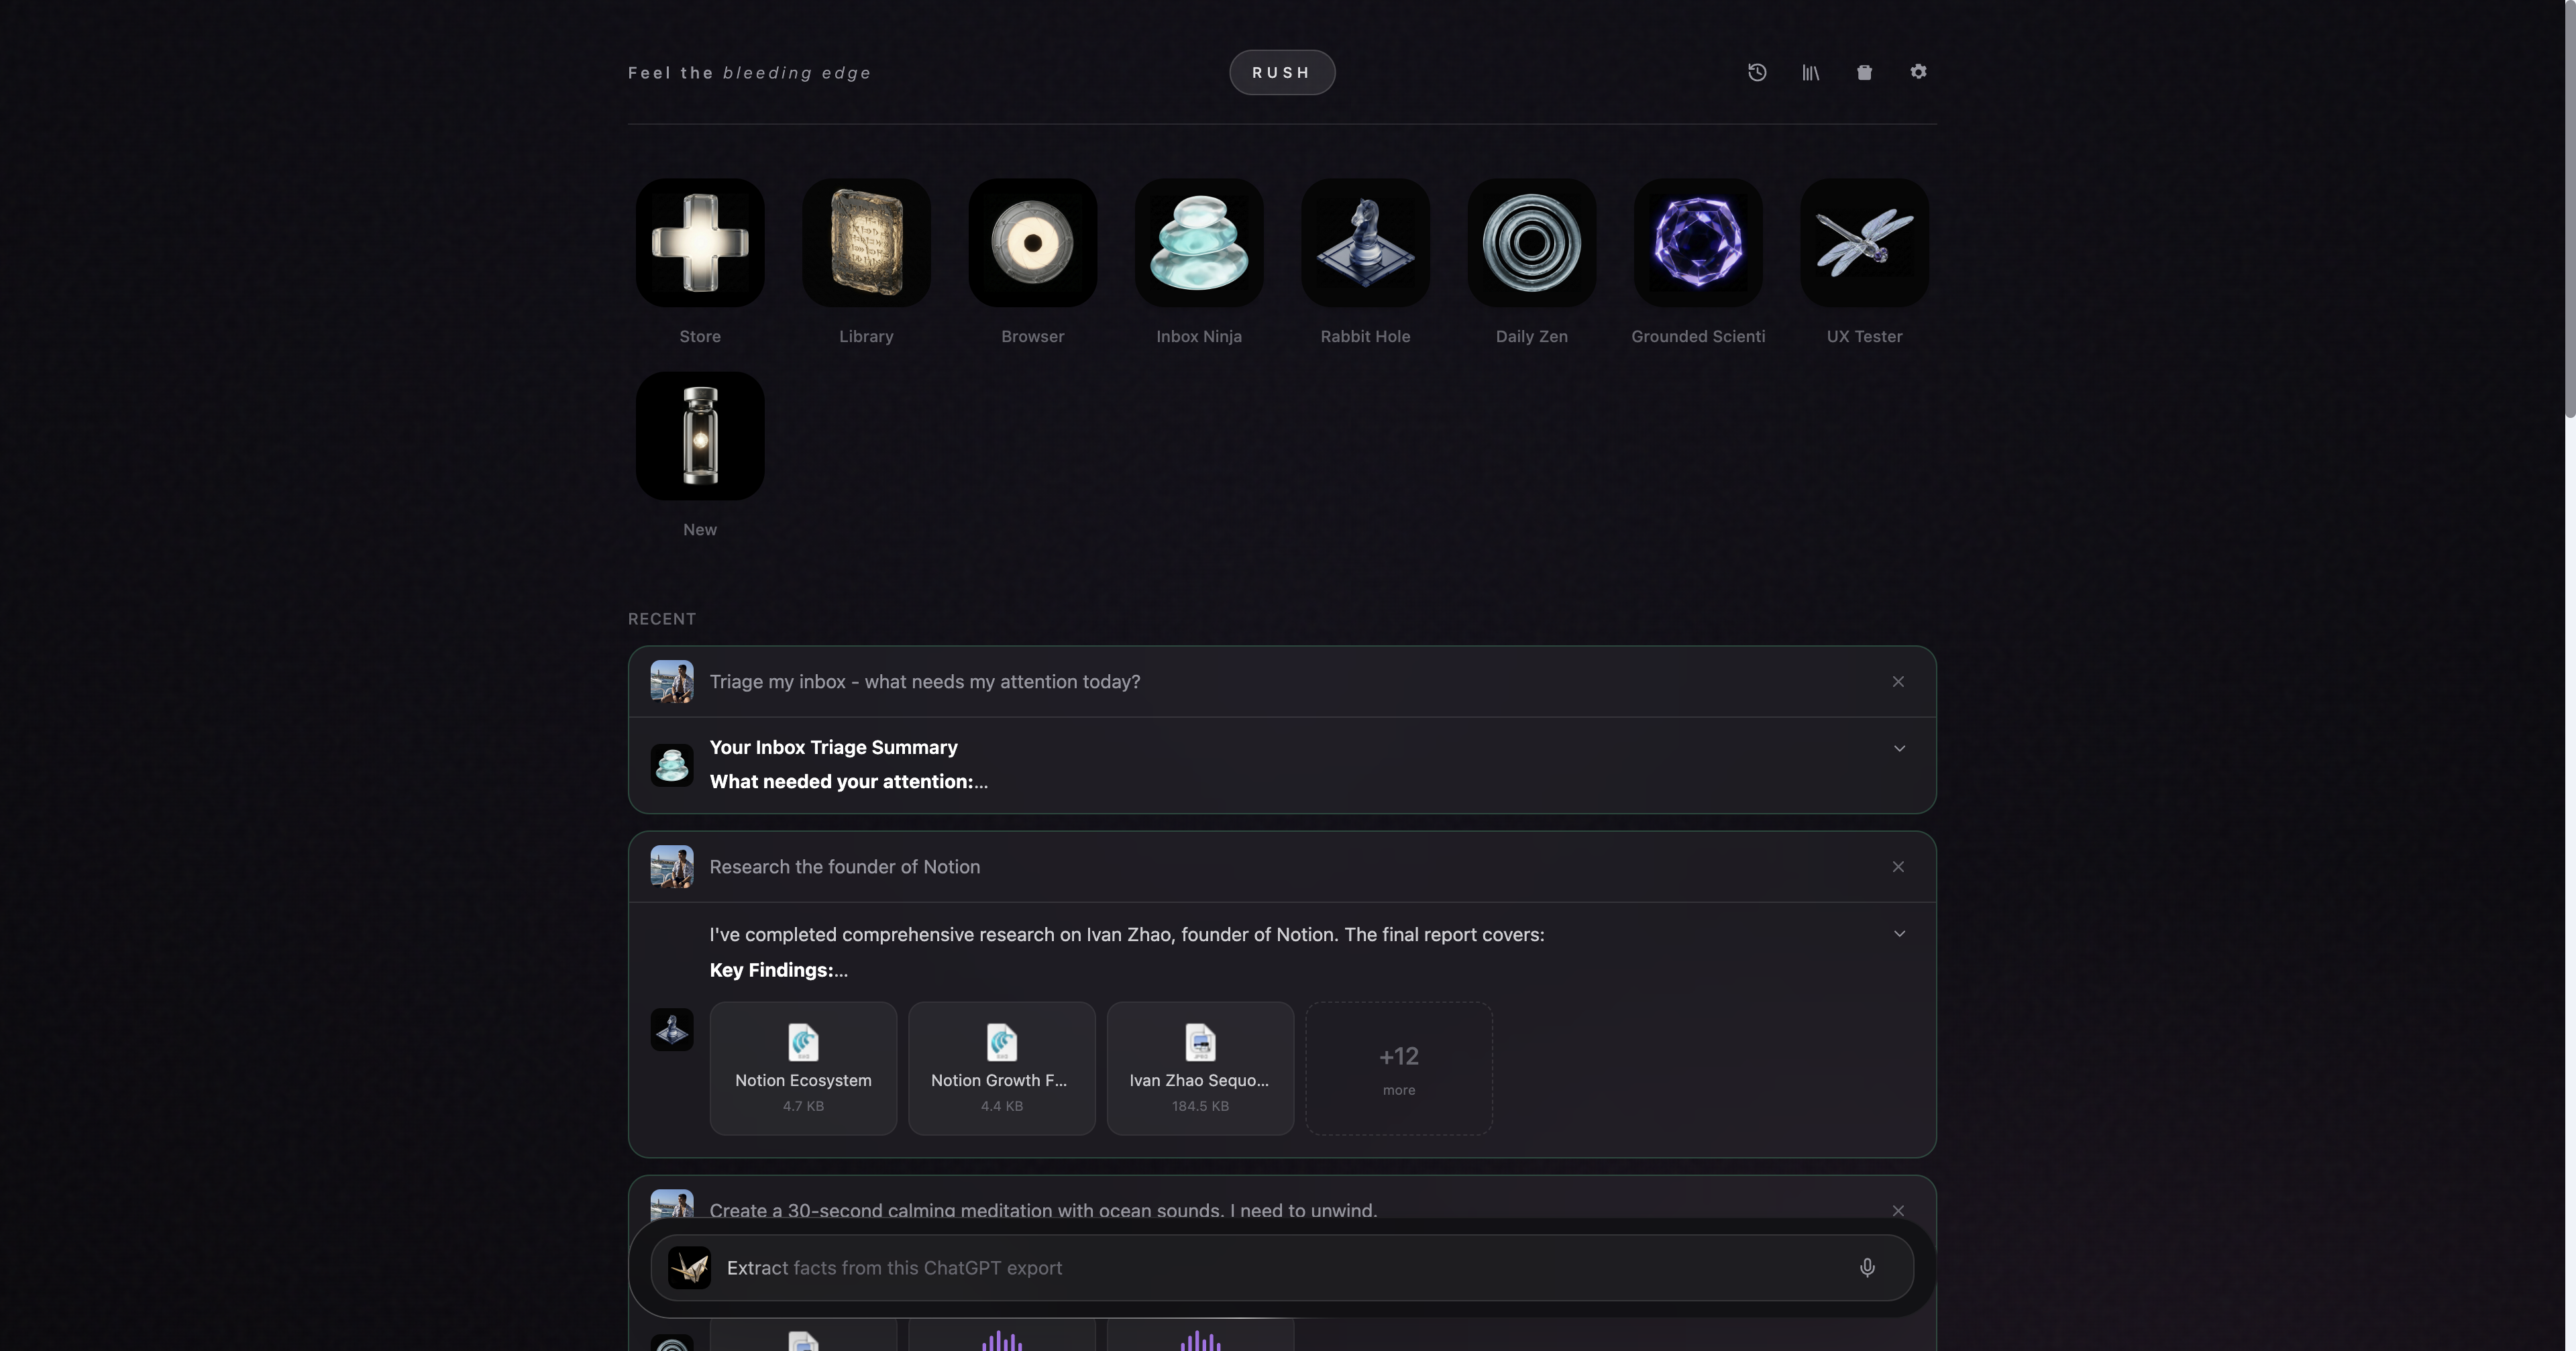Image resolution: width=2576 pixels, height=1351 pixels.
Task: Open the Ivan Zhao Sequo... file card
Action: point(1200,1068)
